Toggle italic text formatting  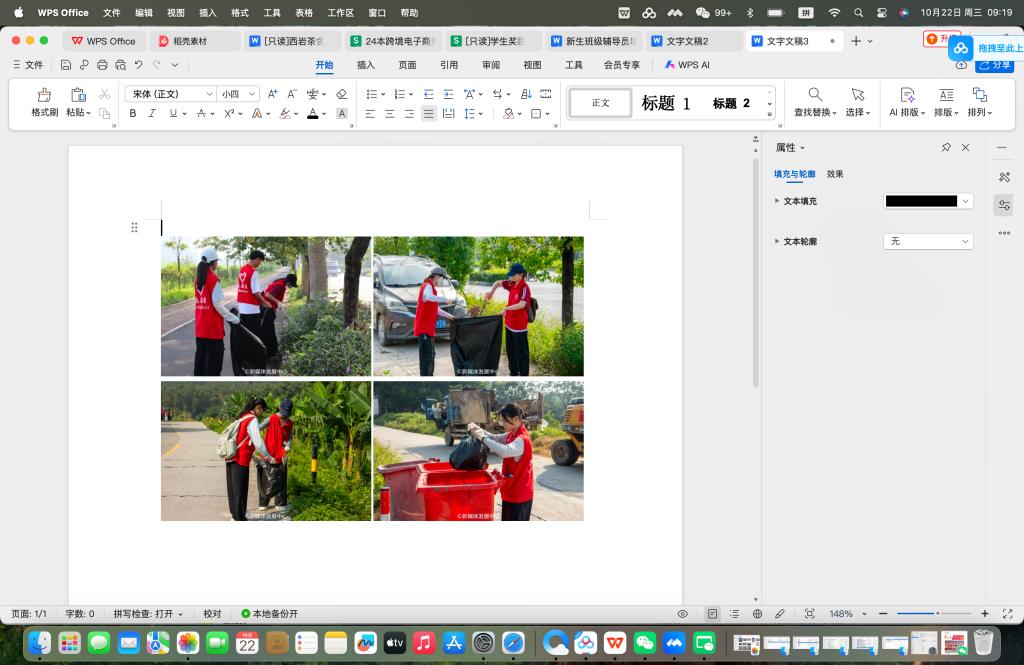pyautogui.click(x=152, y=114)
